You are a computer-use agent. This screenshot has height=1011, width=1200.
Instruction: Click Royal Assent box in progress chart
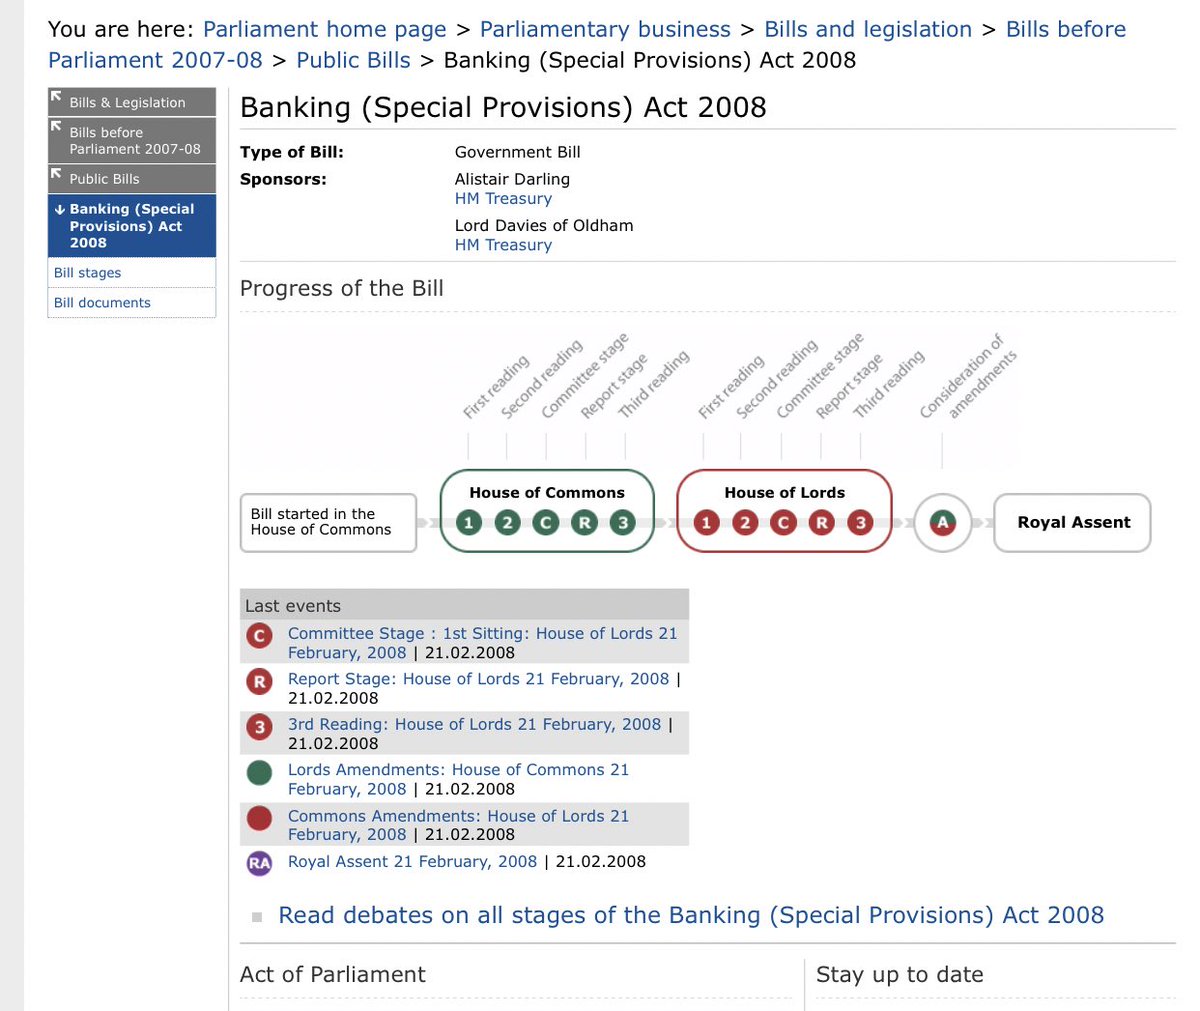[1072, 522]
